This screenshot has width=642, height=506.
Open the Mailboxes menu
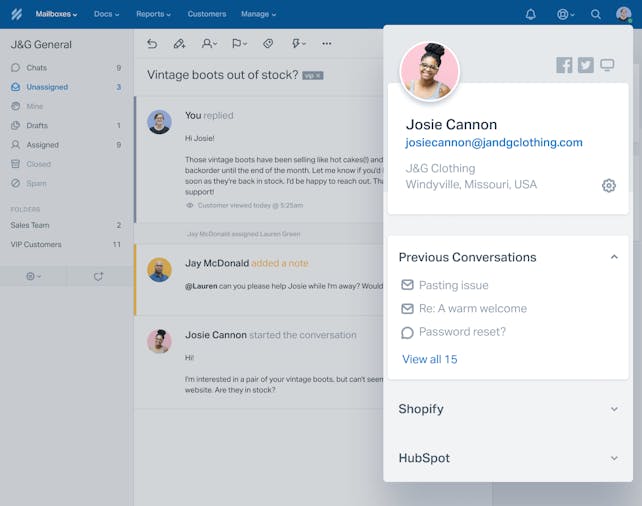[56, 14]
